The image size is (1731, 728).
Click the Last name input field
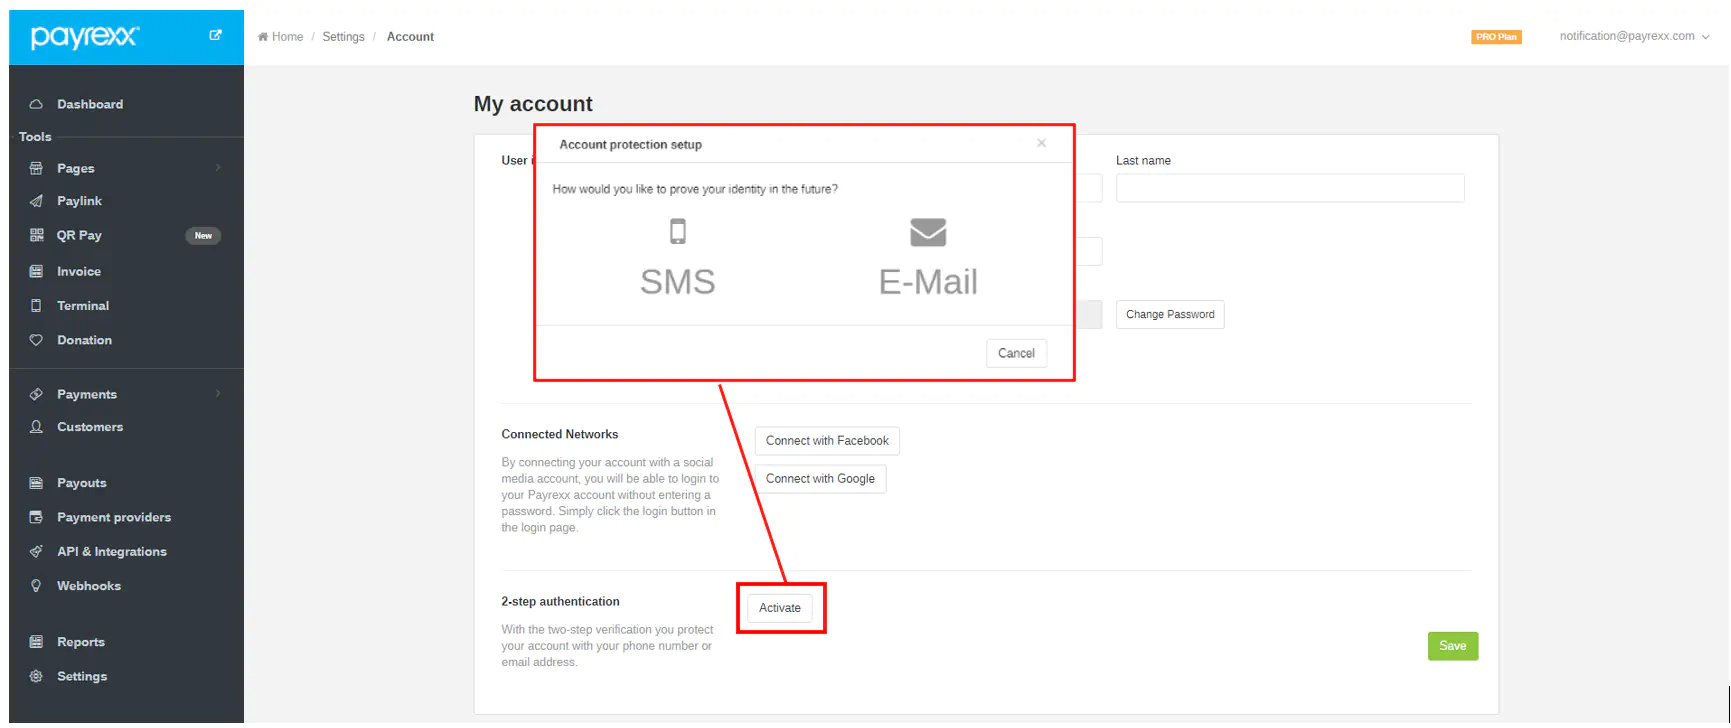(1290, 188)
